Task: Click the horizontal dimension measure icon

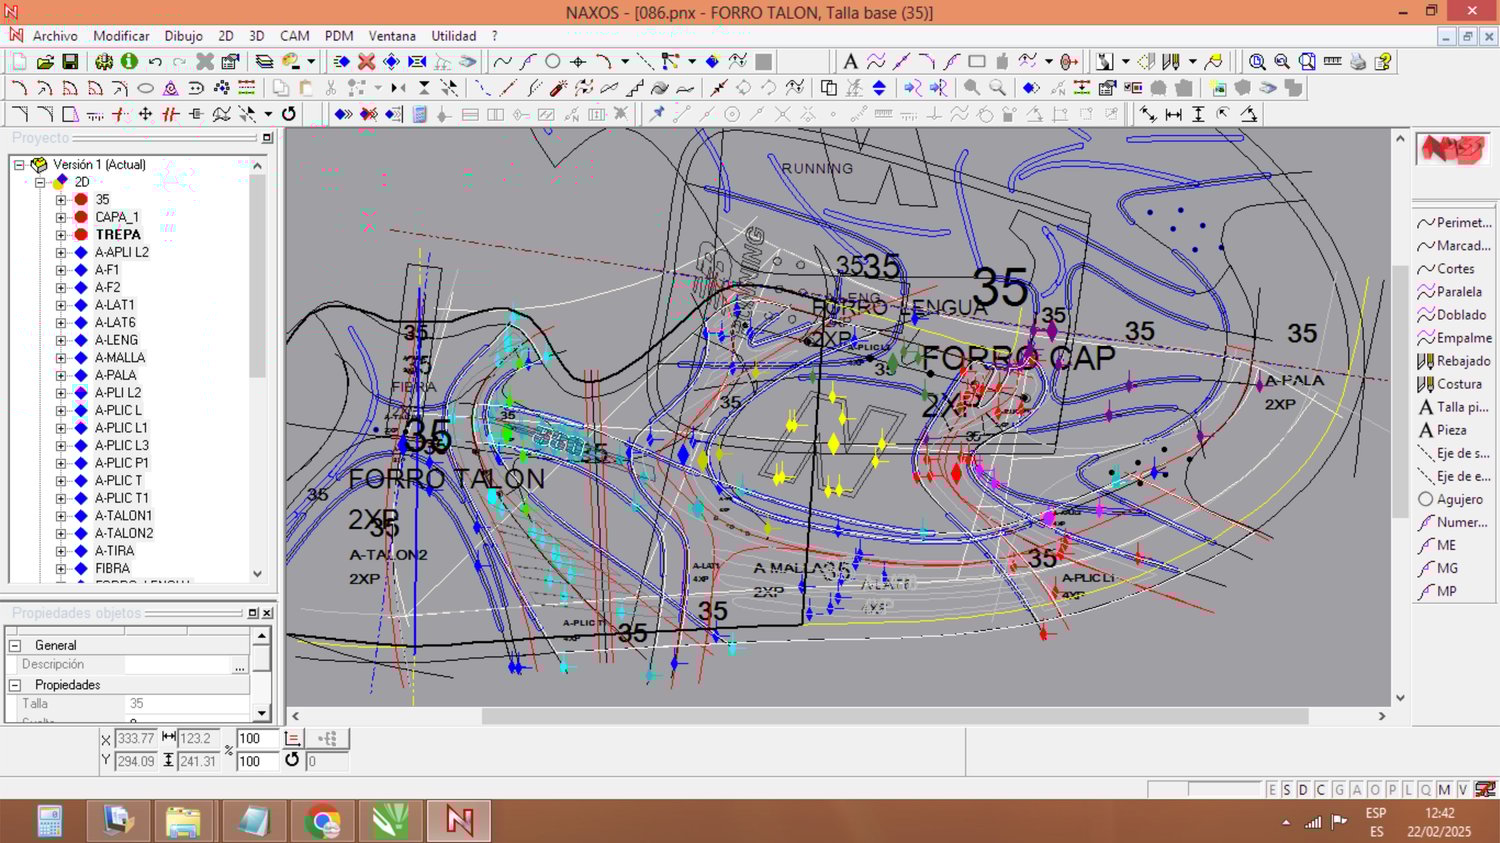Action: [1173, 115]
